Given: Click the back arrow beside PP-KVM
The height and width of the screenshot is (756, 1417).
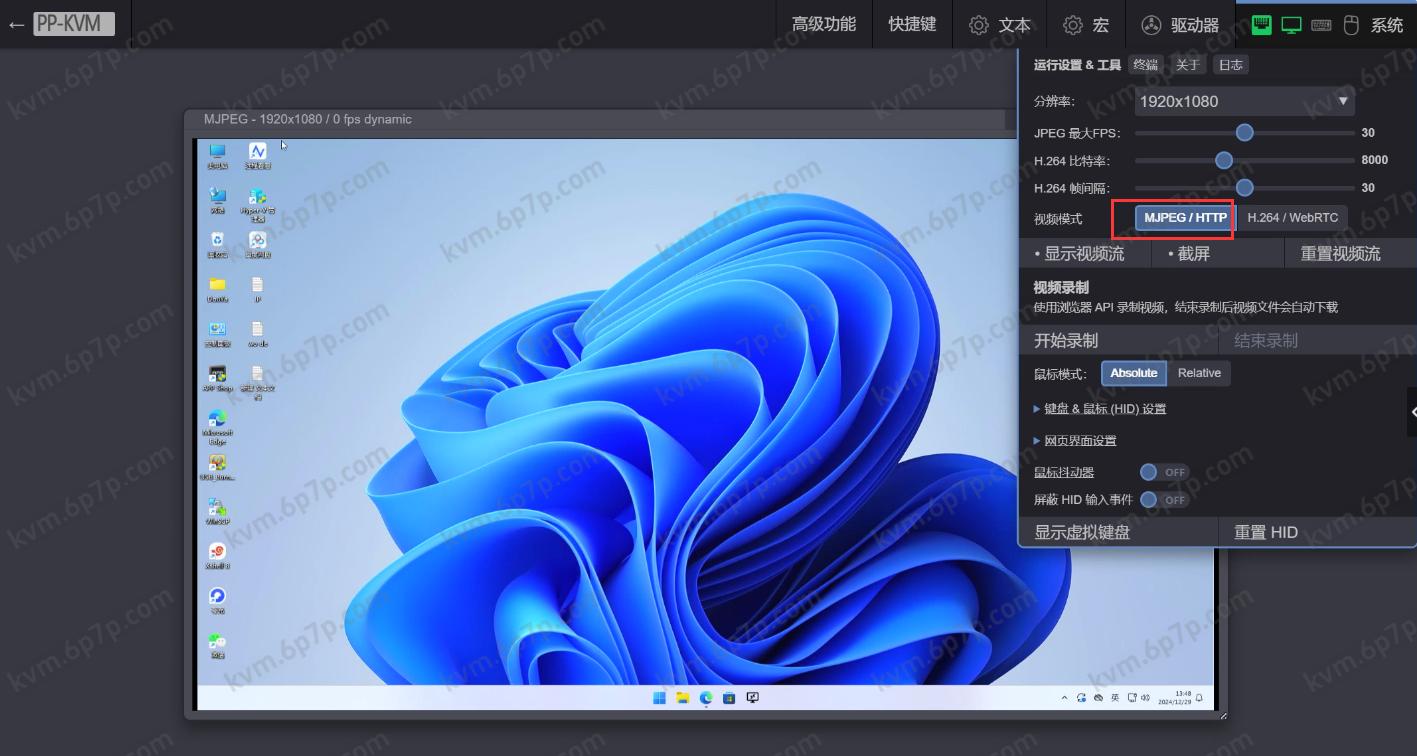Looking at the screenshot, I should pyautogui.click(x=16, y=24).
